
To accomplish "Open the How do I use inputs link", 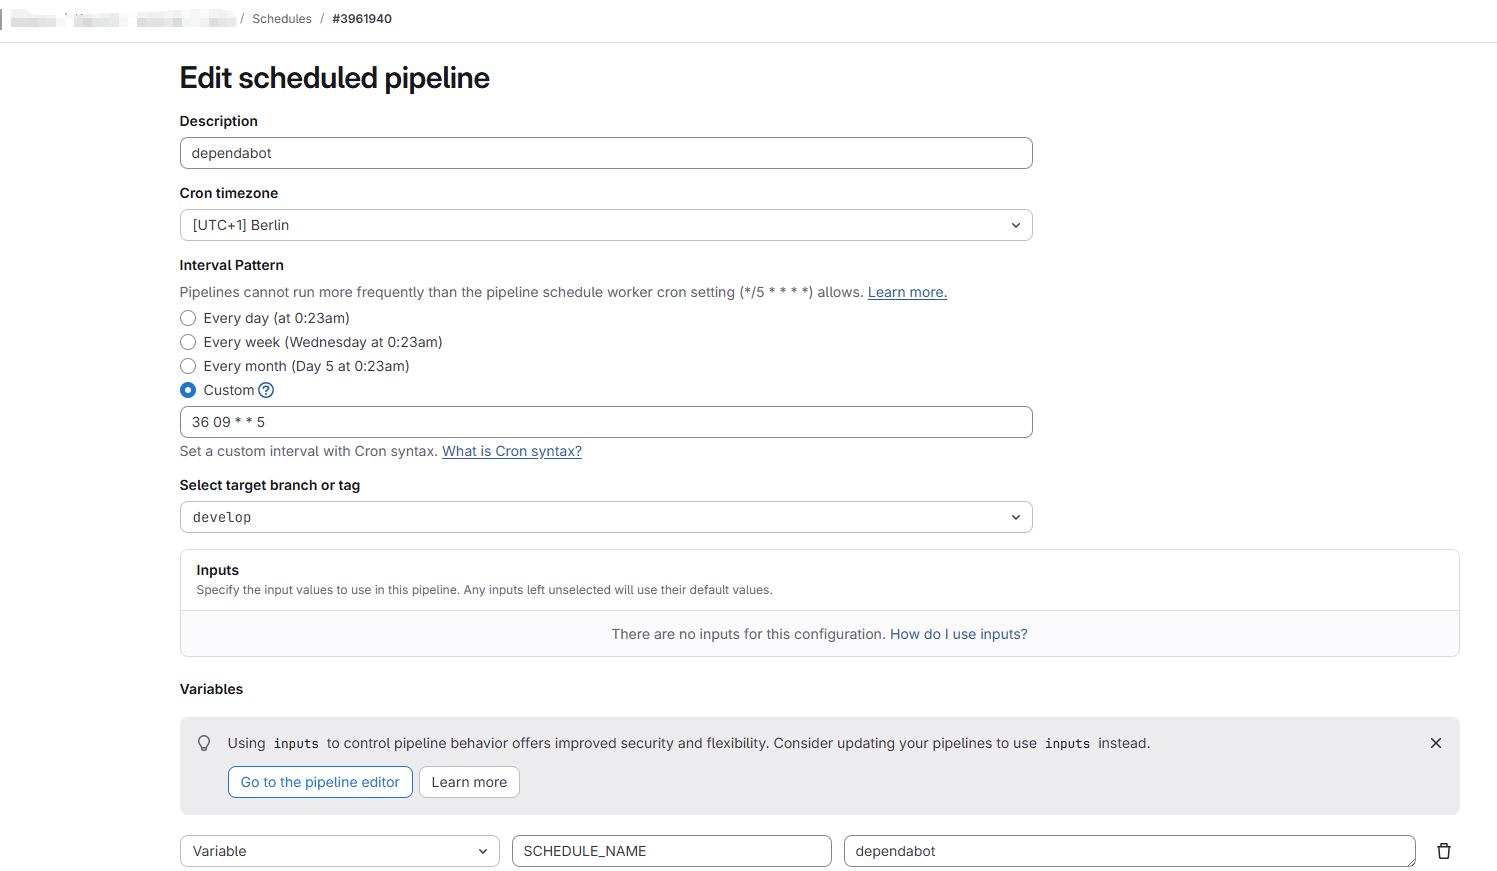I will click(x=958, y=634).
